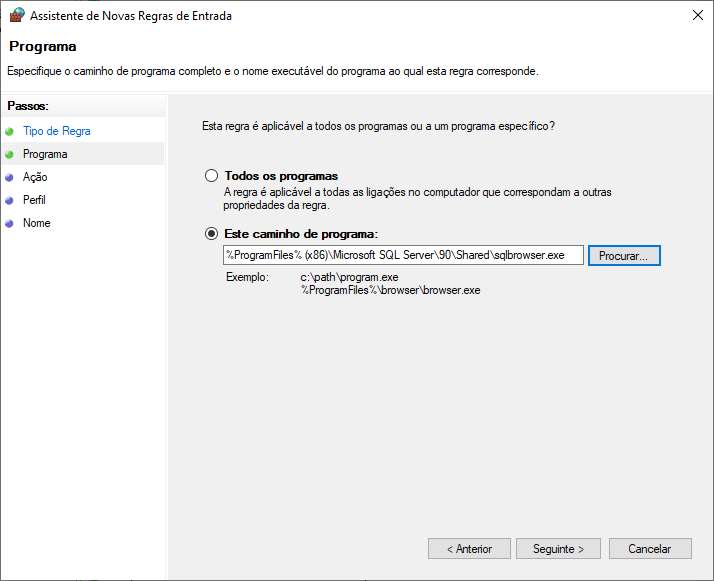Click the green bullet beside Programa step
Screen dimensions: 714x581
pyautogui.click(x=10, y=154)
